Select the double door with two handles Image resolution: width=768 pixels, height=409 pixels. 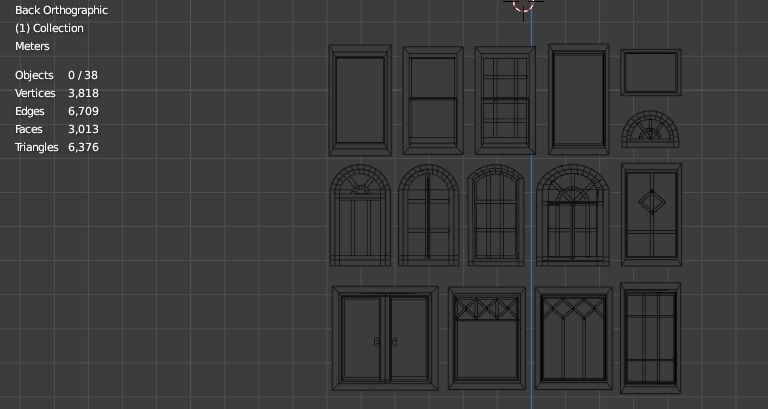click(385, 338)
